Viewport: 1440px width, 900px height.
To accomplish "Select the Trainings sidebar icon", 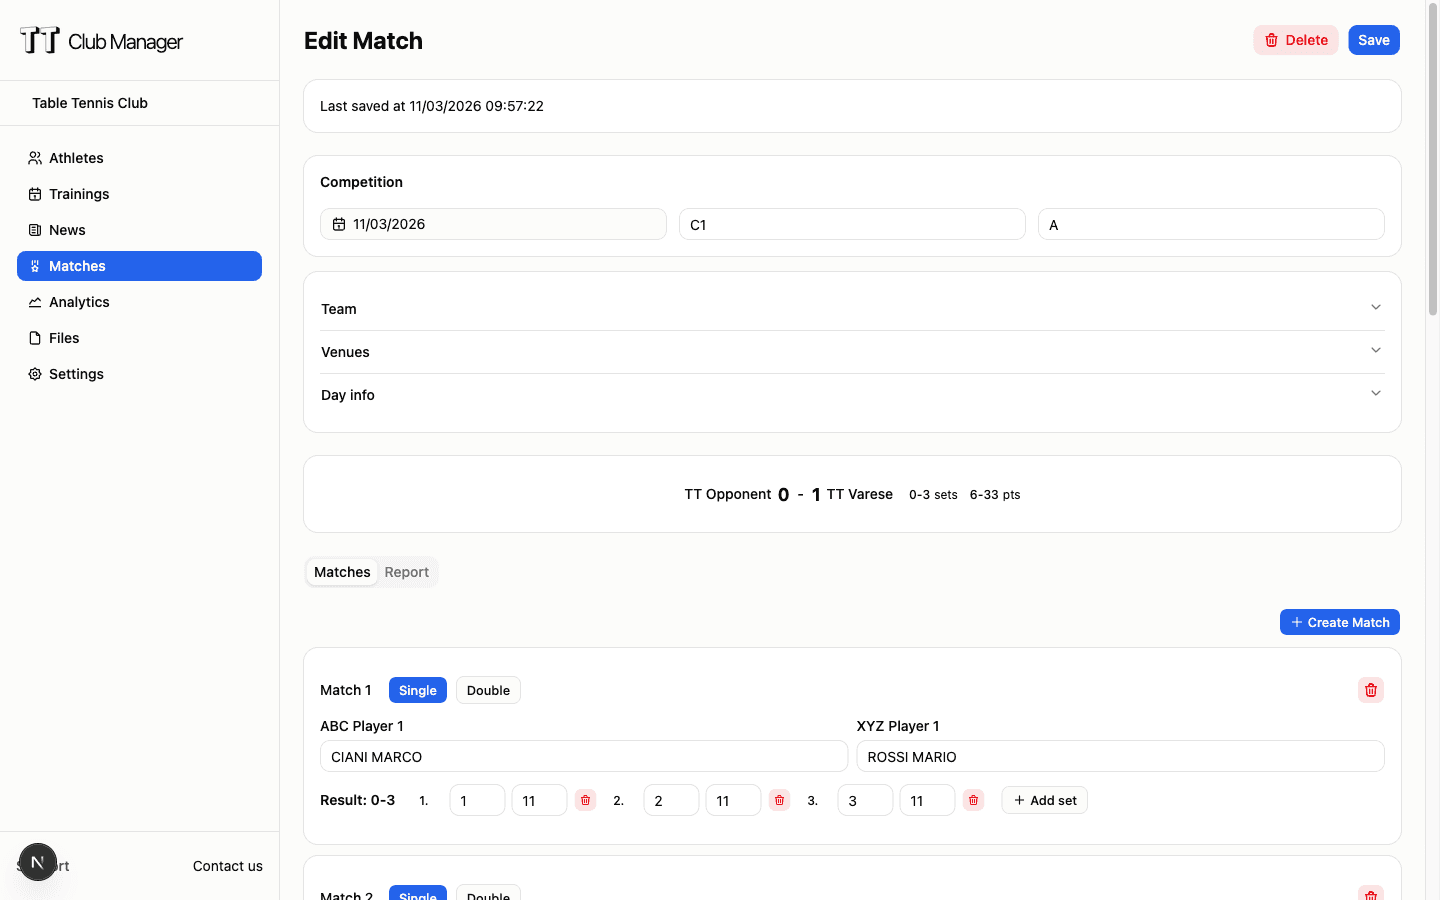I will [34, 194].
